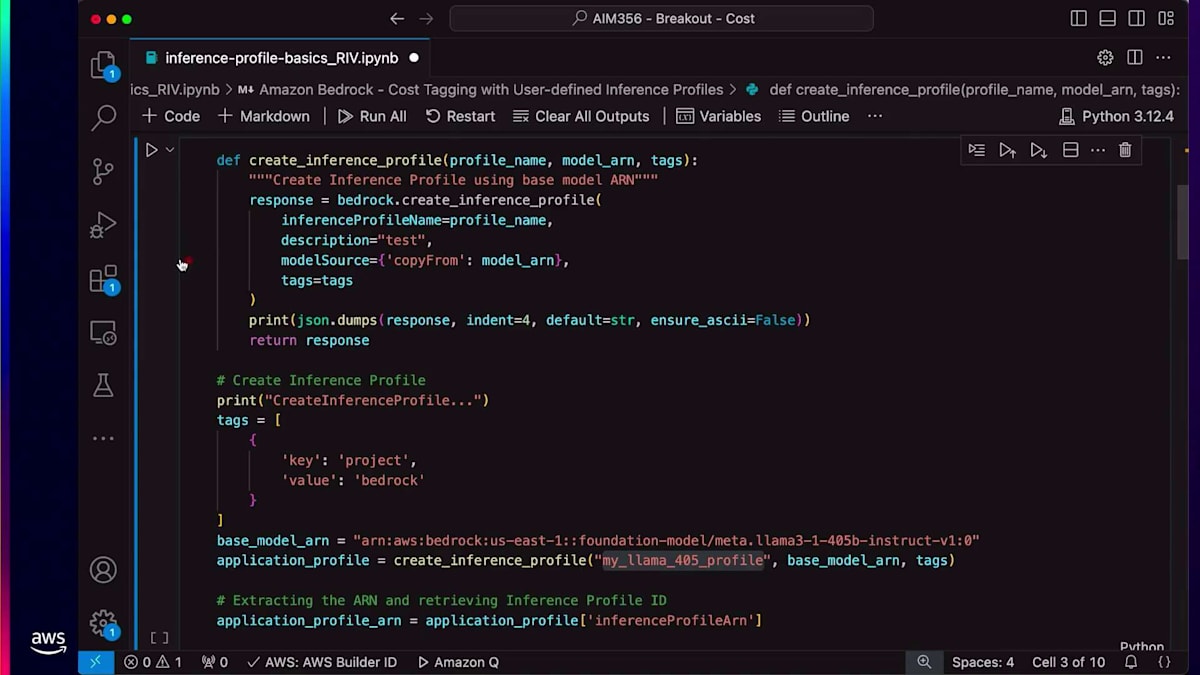Click on the base_model_arn assignment line
This screenshot has width=1200, height=675.
[598, 540]
